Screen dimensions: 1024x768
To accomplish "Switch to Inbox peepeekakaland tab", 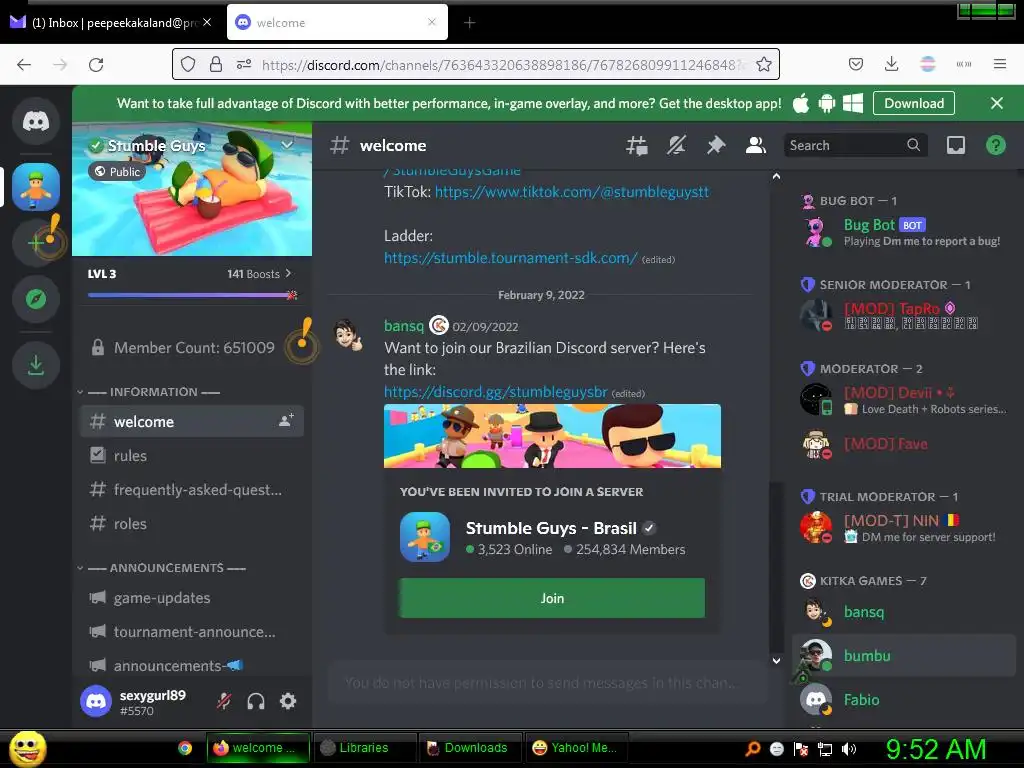I will tap(112, 23).
